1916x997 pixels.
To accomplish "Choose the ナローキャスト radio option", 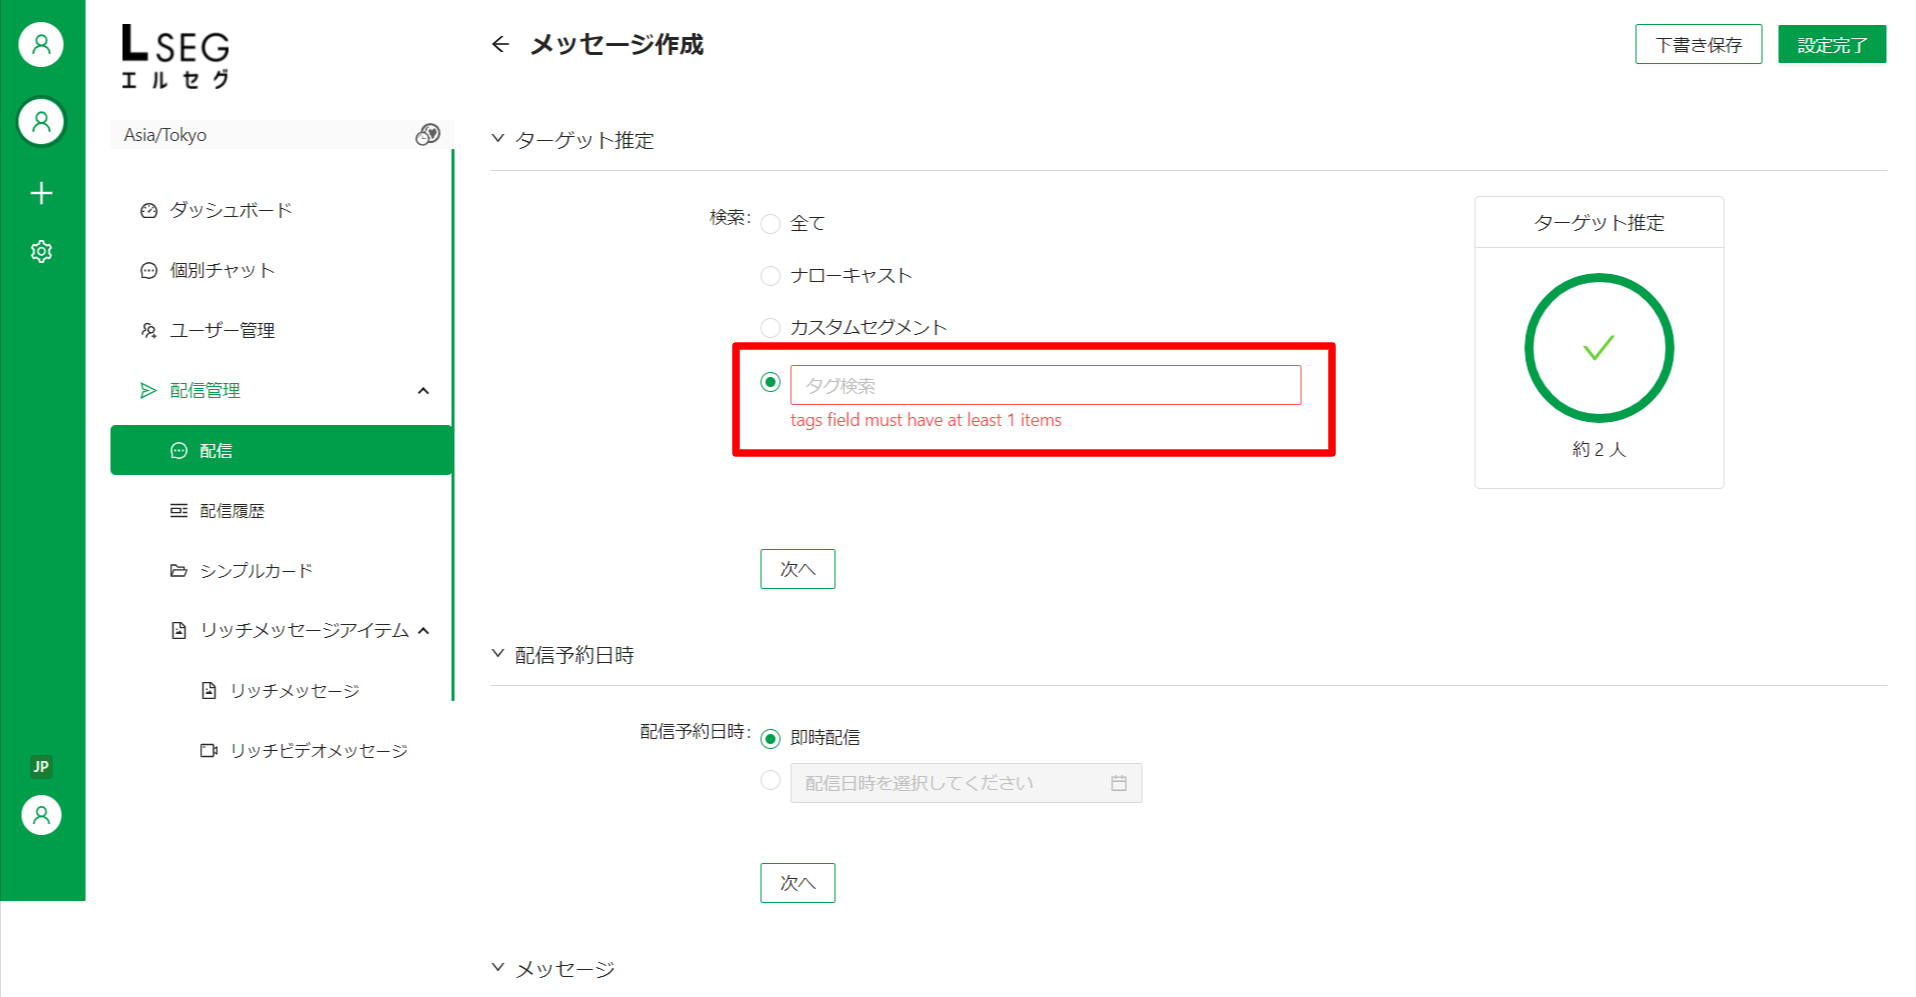I will click(770, 275).
